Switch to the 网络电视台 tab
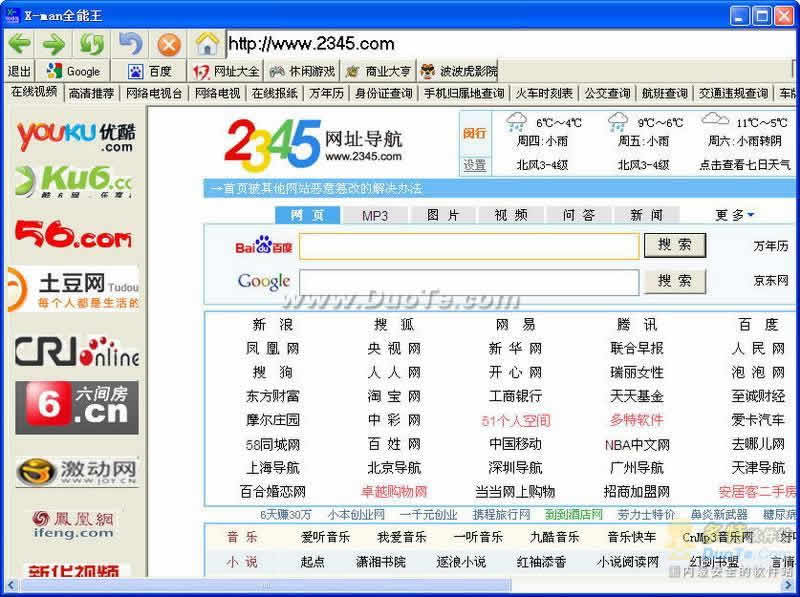Viewport: 800px width, 597px height. [154, 93]
